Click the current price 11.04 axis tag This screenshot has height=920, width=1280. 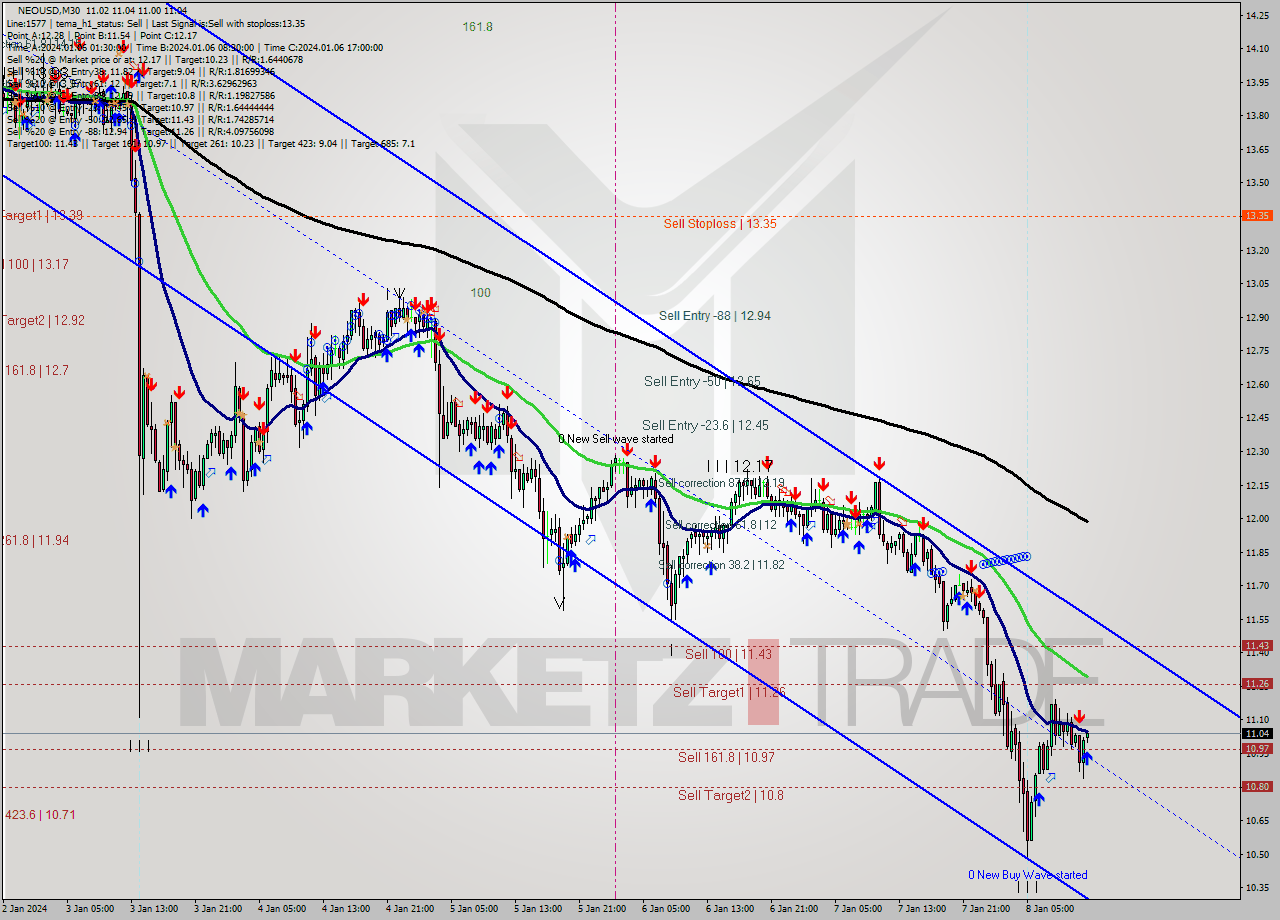click(1256, 733)
